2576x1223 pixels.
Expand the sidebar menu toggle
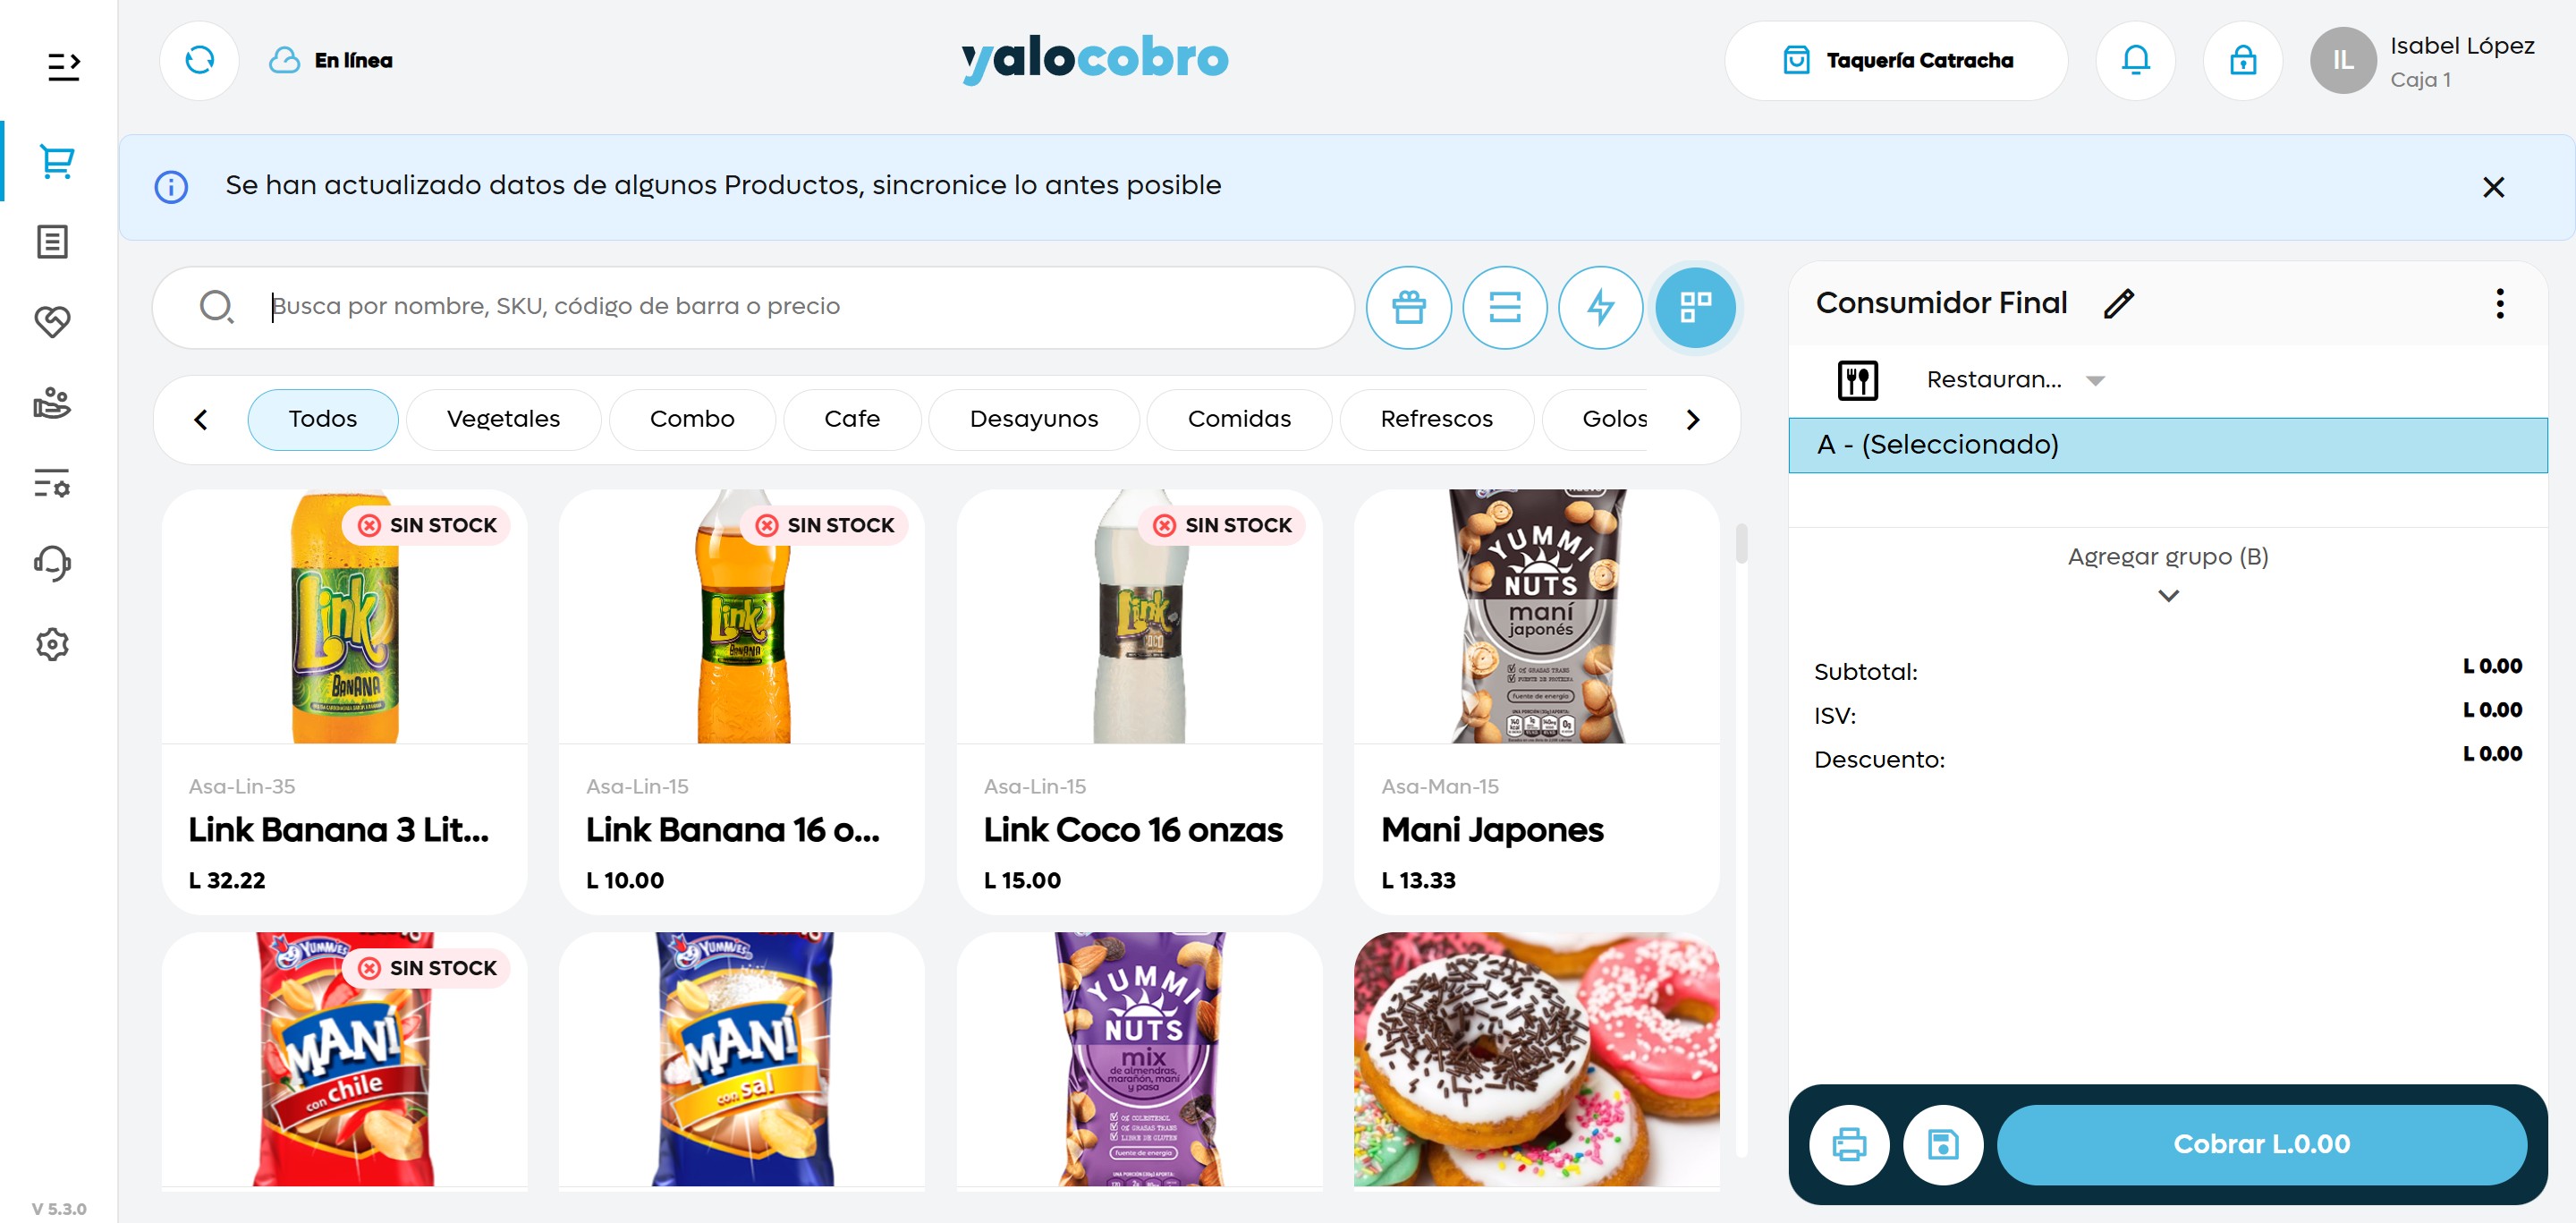(x=64, y=67)
